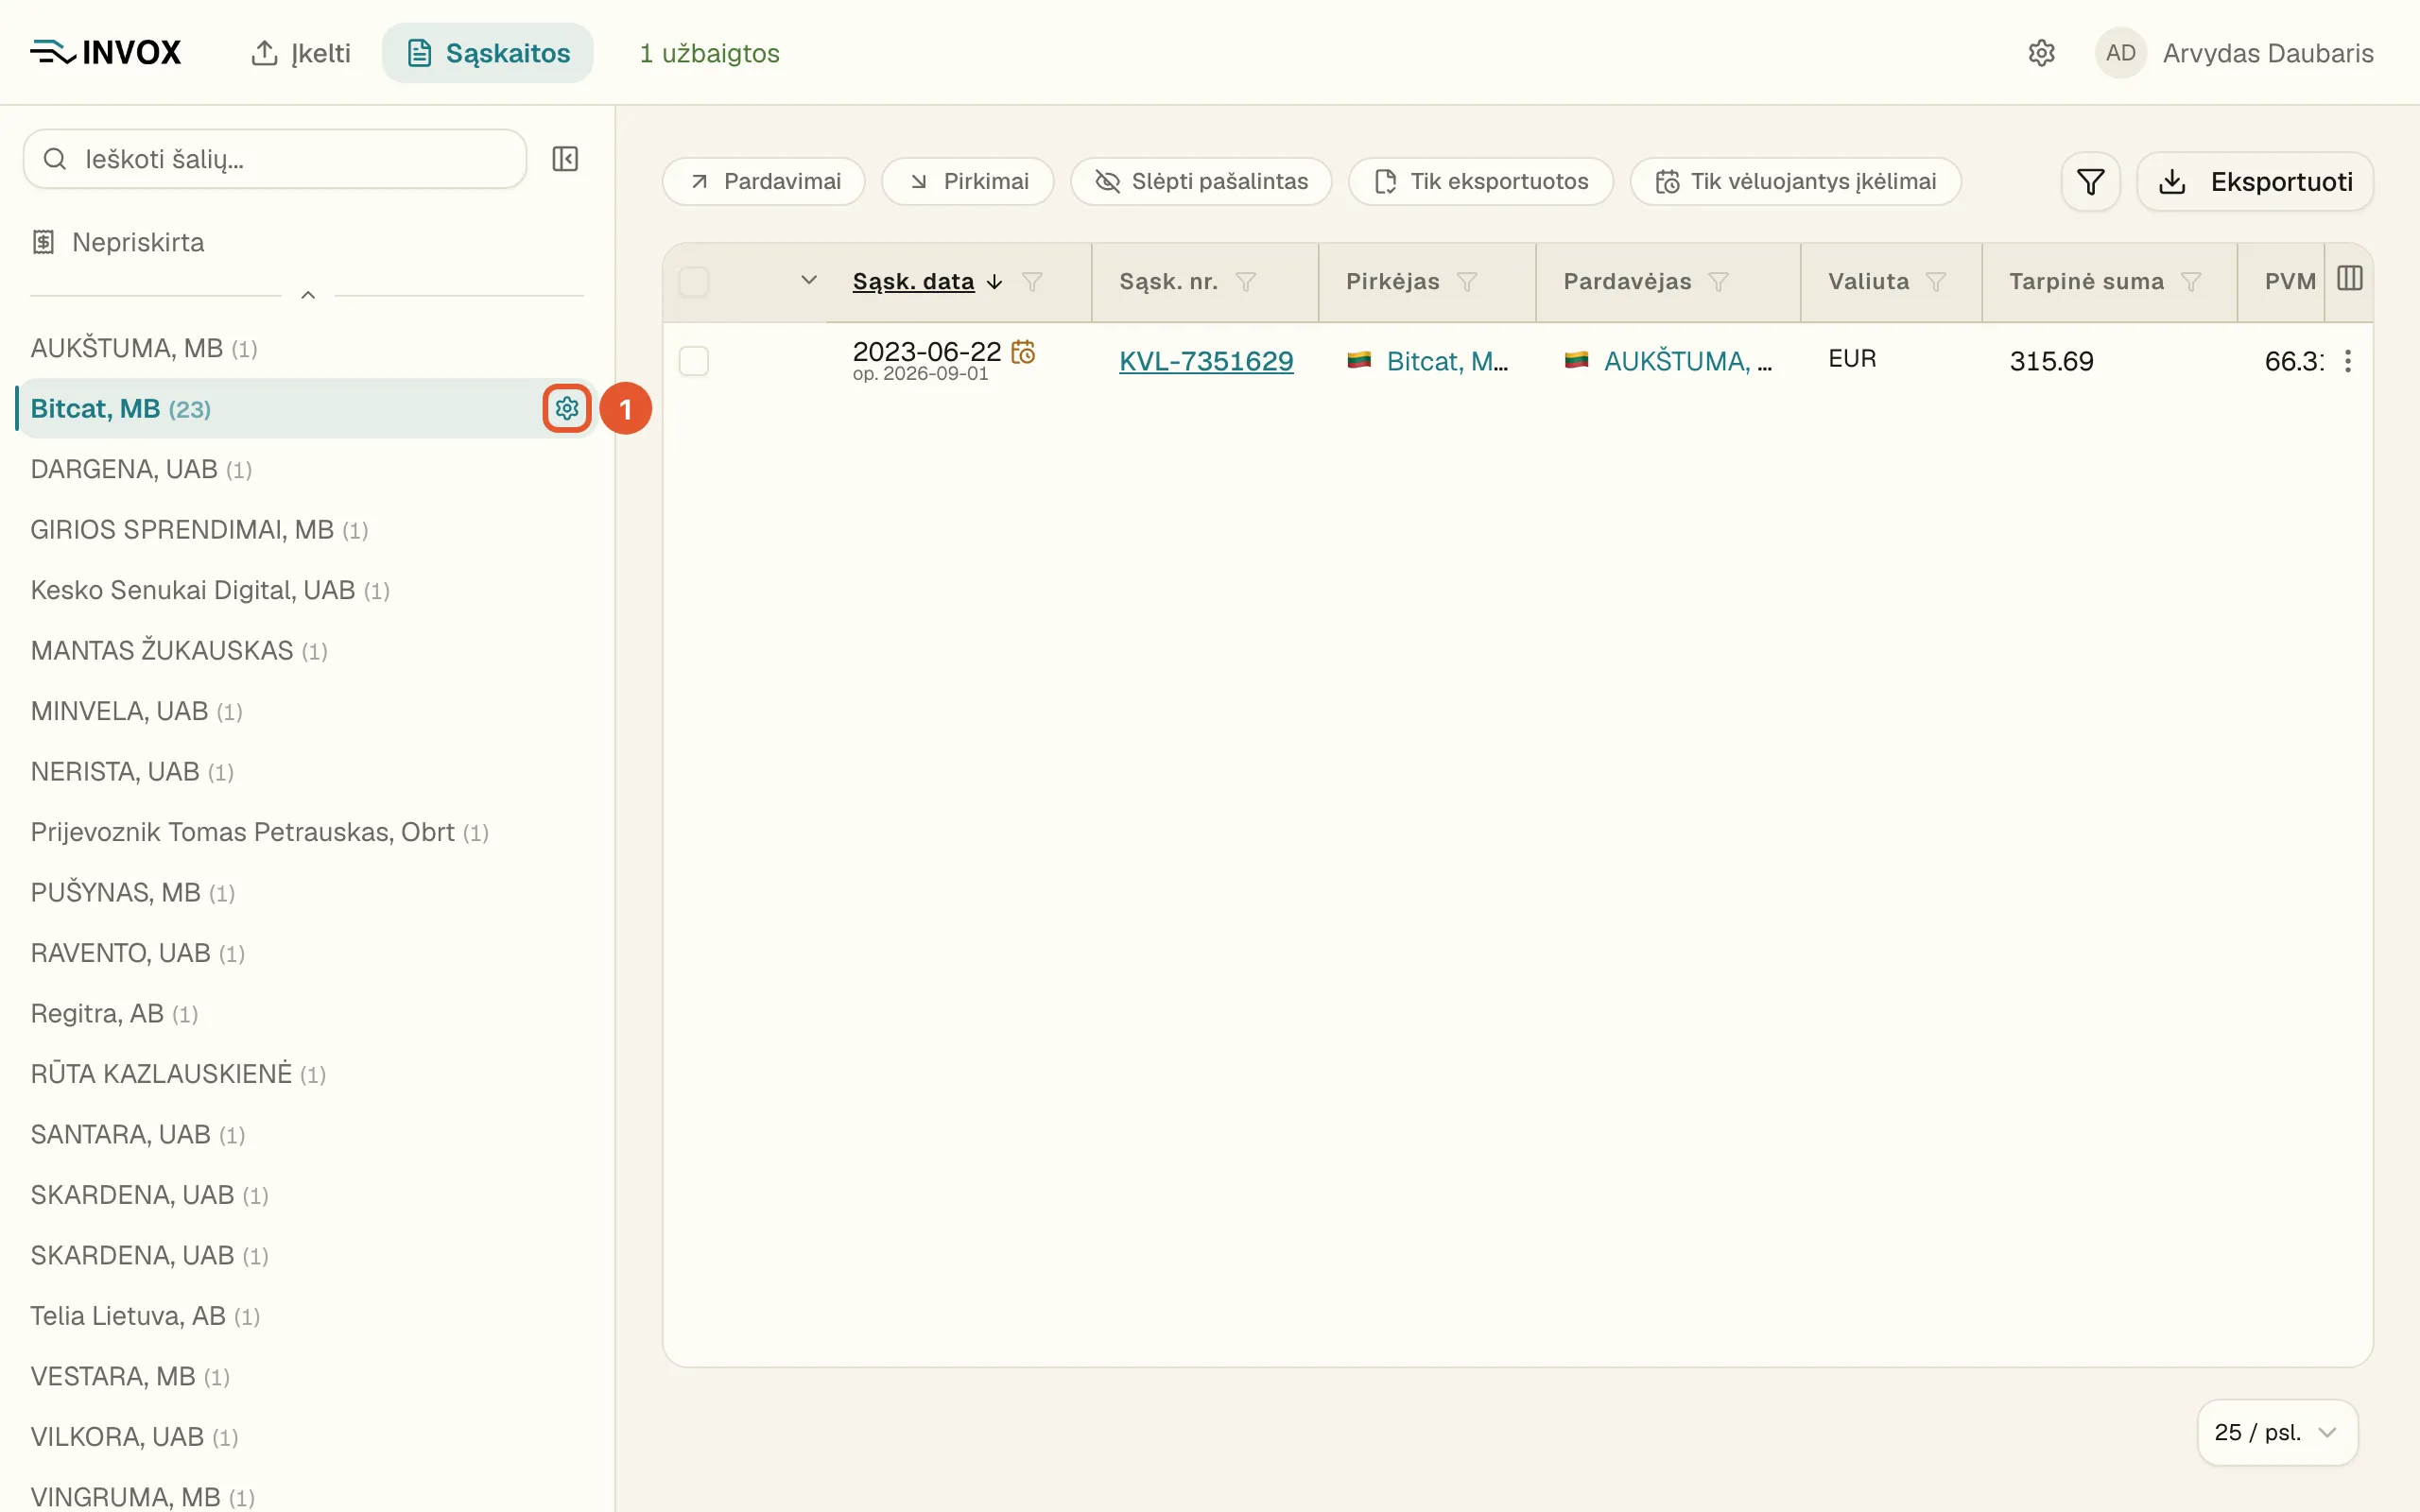Click the EUR currency cell

(x=1852, y=359)
